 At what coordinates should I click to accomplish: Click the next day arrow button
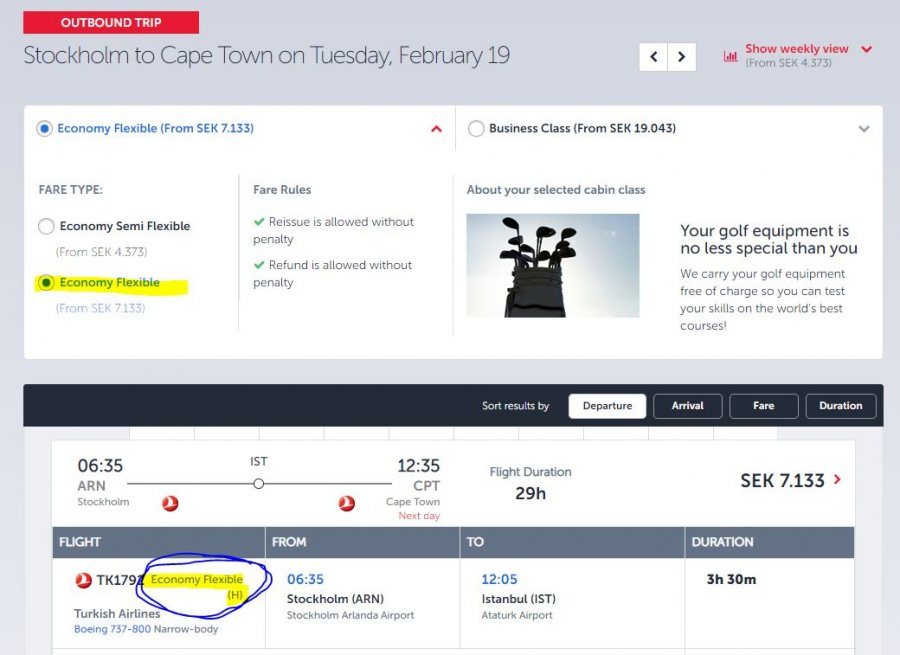coord(682,57)
